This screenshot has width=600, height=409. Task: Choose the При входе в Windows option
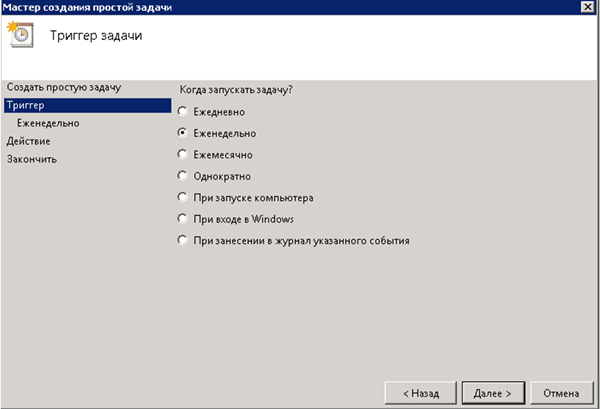pos(182,218)
